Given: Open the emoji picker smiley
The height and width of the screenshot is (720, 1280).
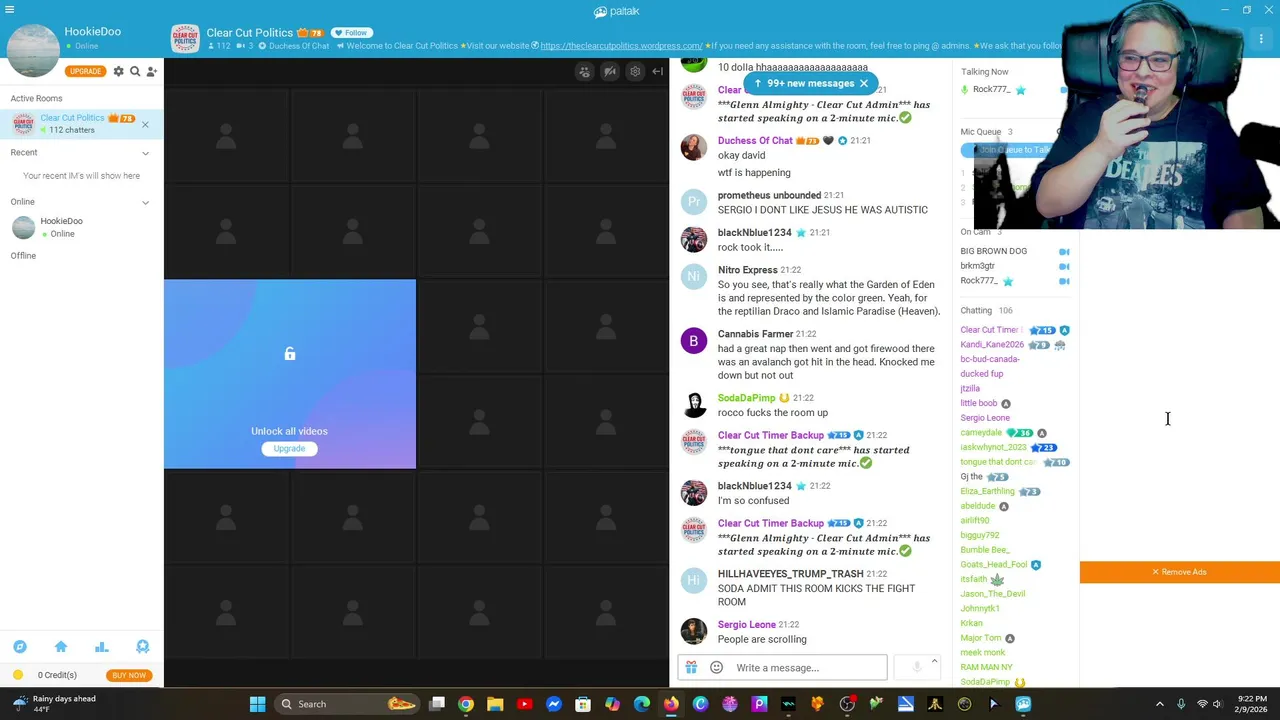Looking at the screenshot, I should point(716,668).
